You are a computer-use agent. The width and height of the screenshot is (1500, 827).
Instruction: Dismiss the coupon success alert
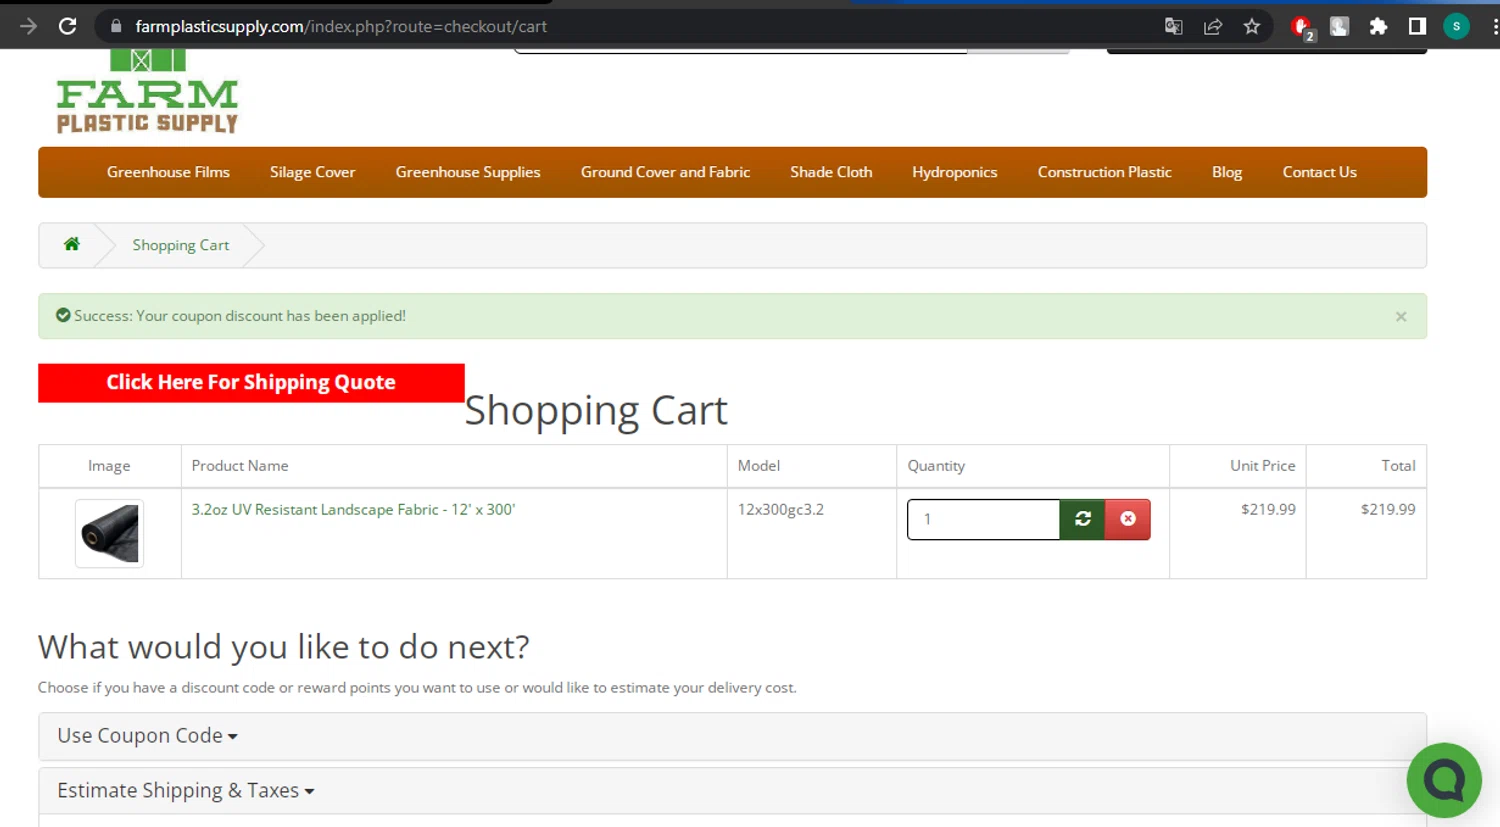pyautogui.click(x=1401, y=316)
